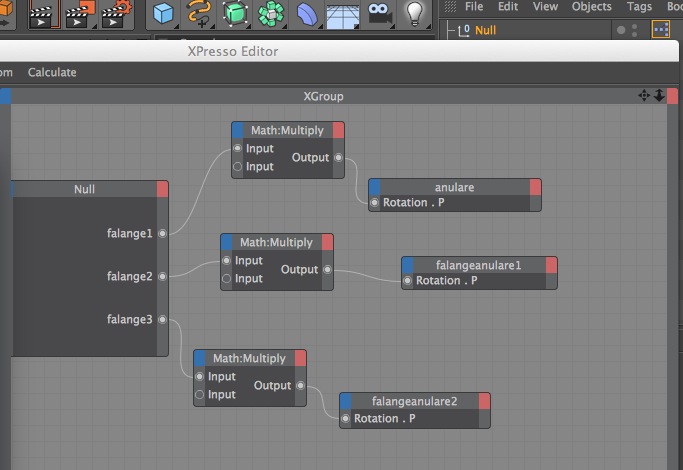Click falangeanulare1 Rotation . P input port
Viewport: 683px width, 470px height.
click(x=407, y=281)
